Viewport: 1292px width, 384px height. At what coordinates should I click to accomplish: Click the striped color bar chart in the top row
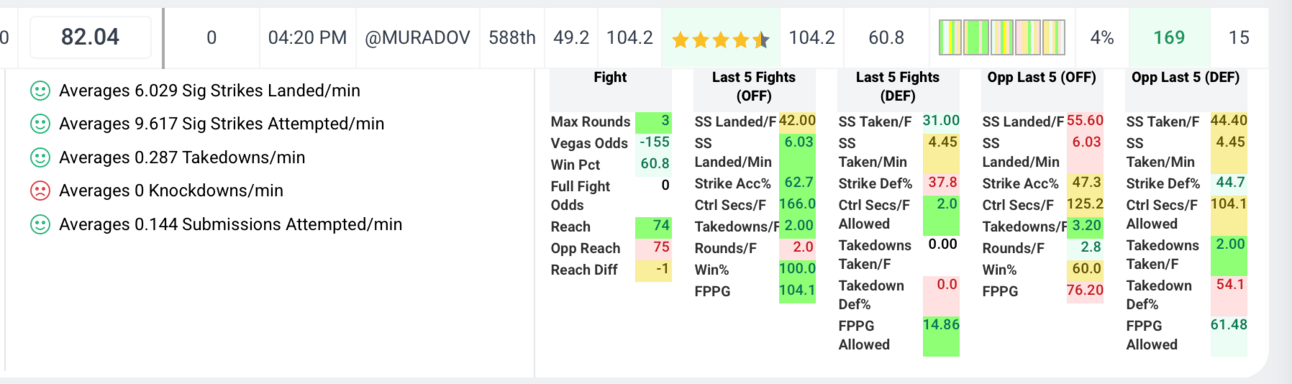pos(1002,38)
